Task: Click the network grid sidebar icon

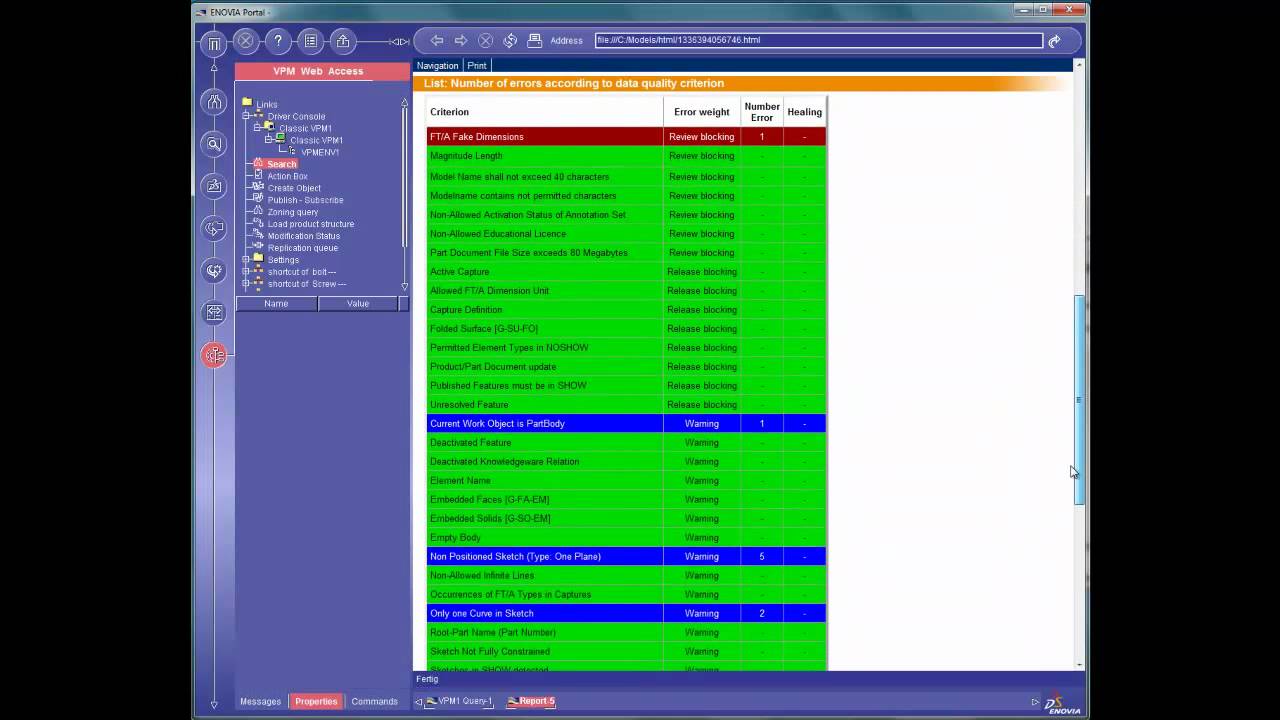Action: (214, 312)
